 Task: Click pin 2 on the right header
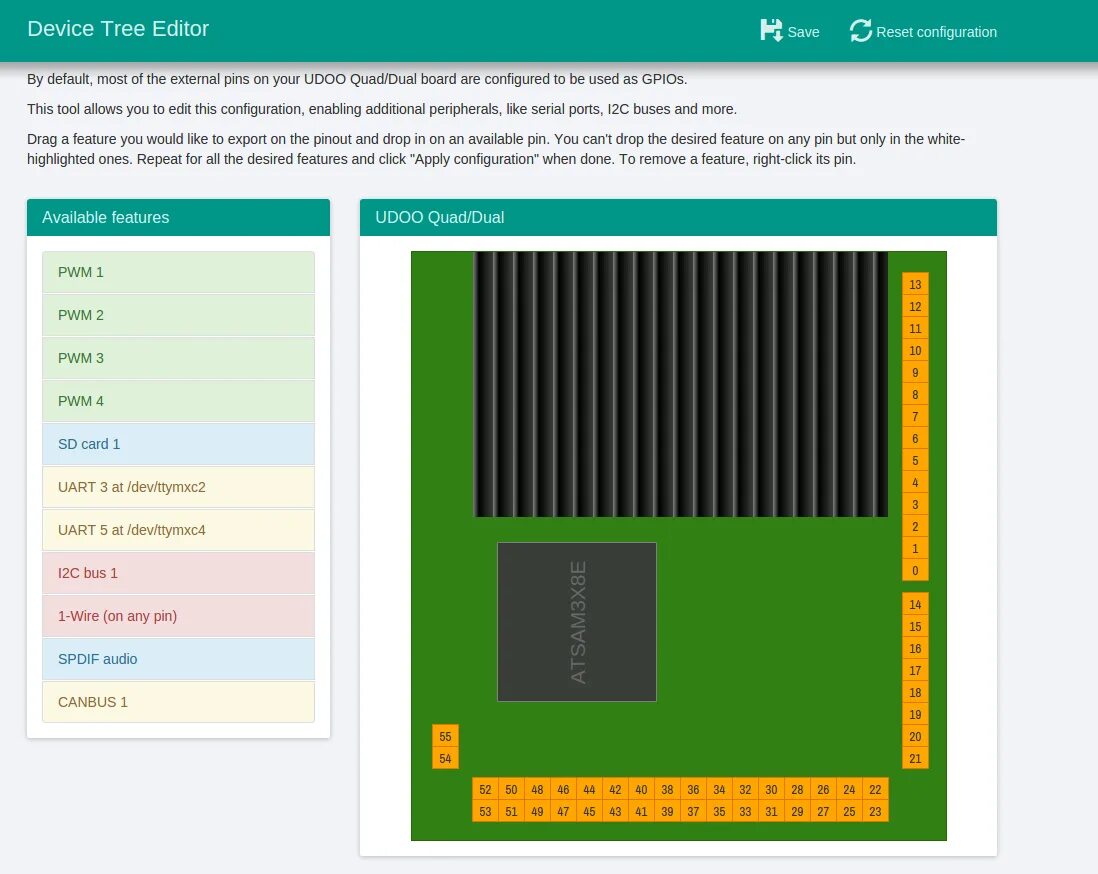[x=915, y=527]
